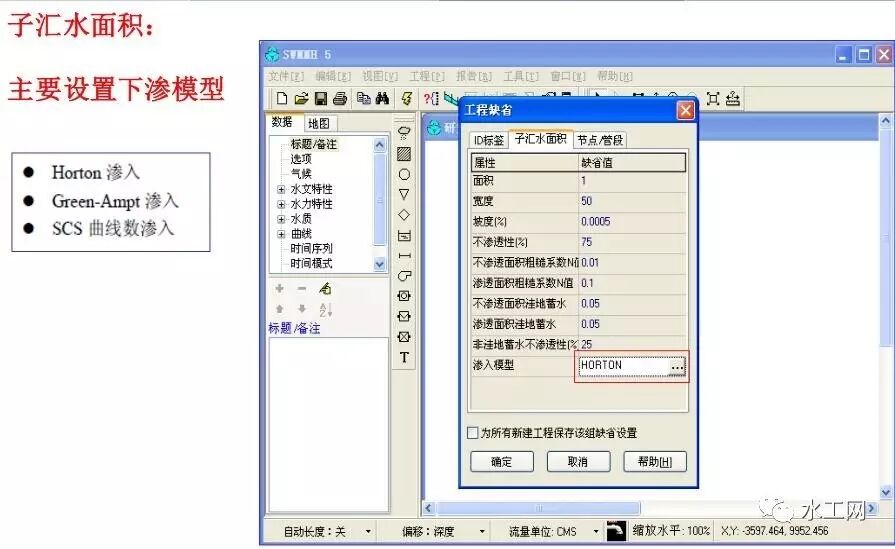Click the Copy toolbar icon
This screenshot has width=895, height=549.
pyautogui.click(x=364, y=99)
